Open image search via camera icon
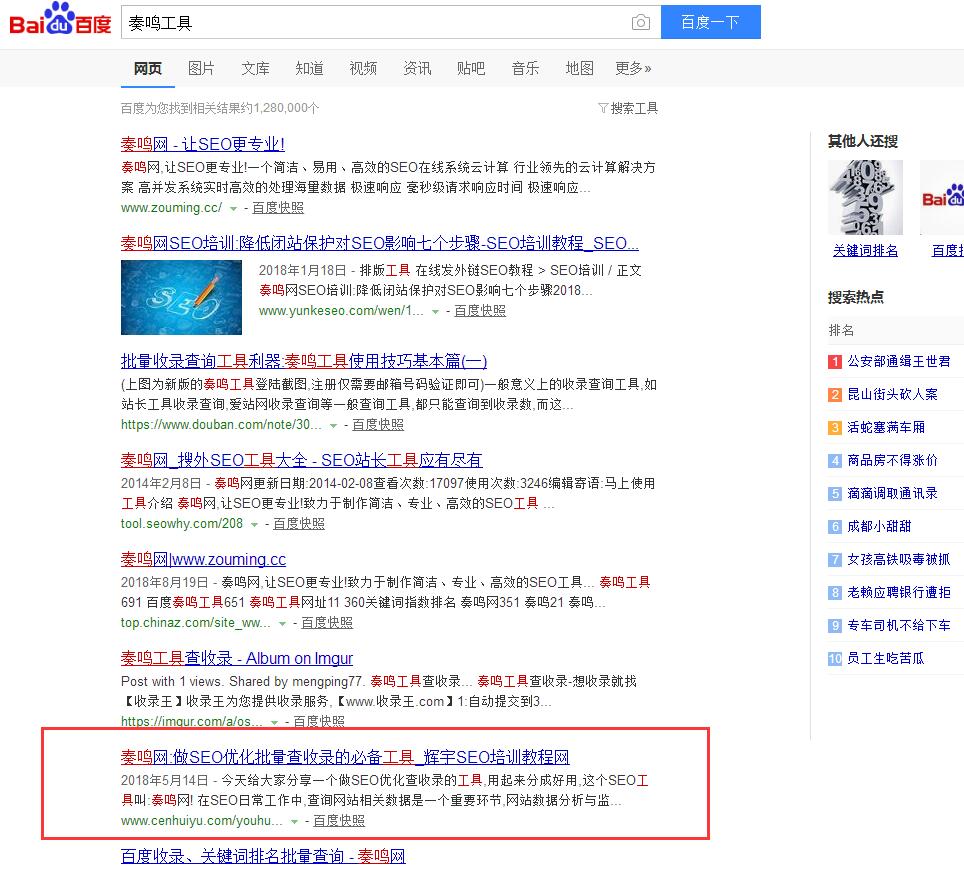 tap(641, 21)
